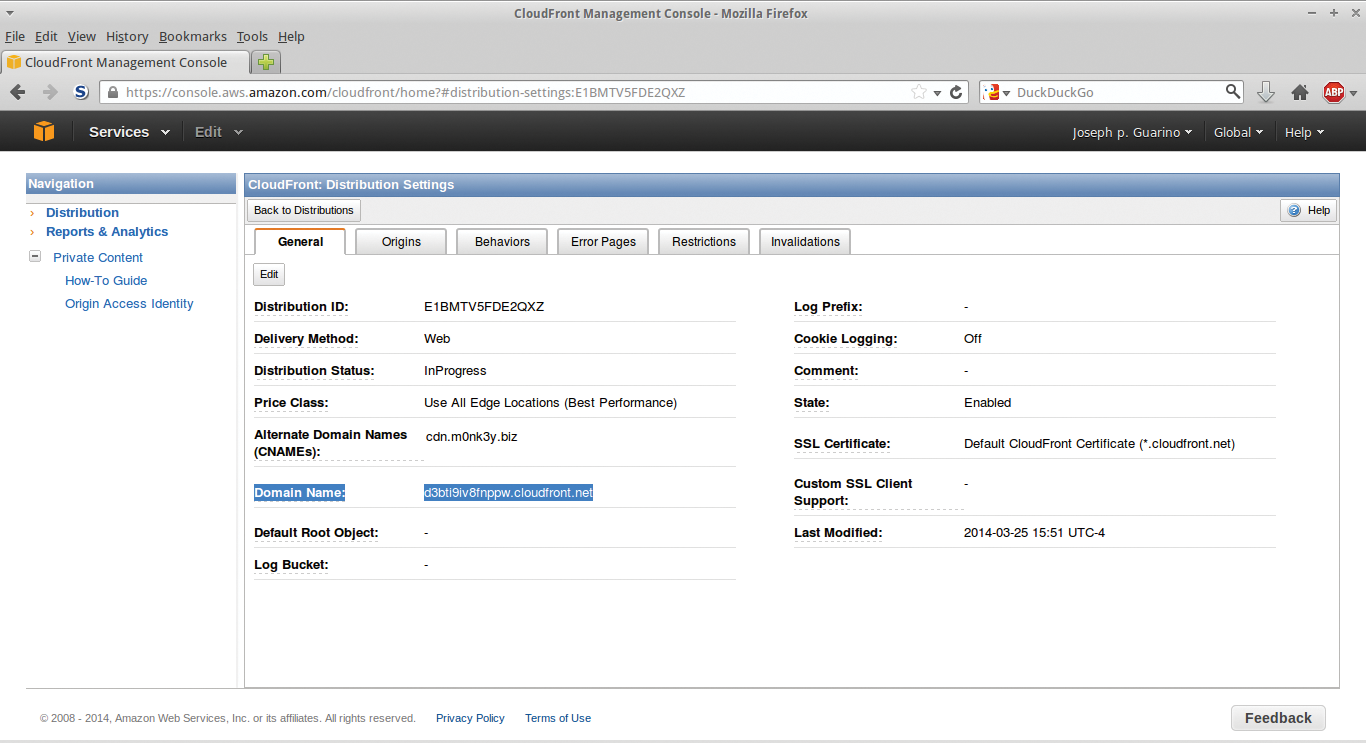This screenshot has width=1366, height=743.
Task: Click the Alternate Domain Names label
Action: (x=331, y=443)
